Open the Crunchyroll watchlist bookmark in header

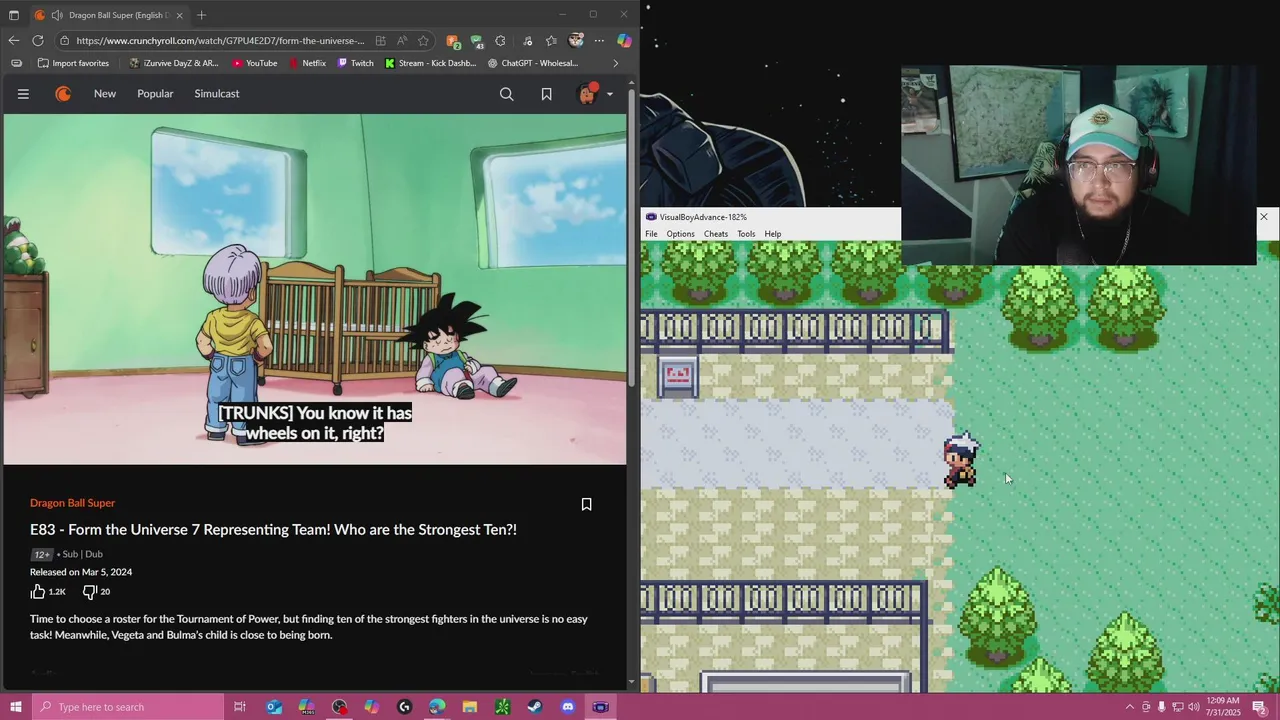(546, 94)
